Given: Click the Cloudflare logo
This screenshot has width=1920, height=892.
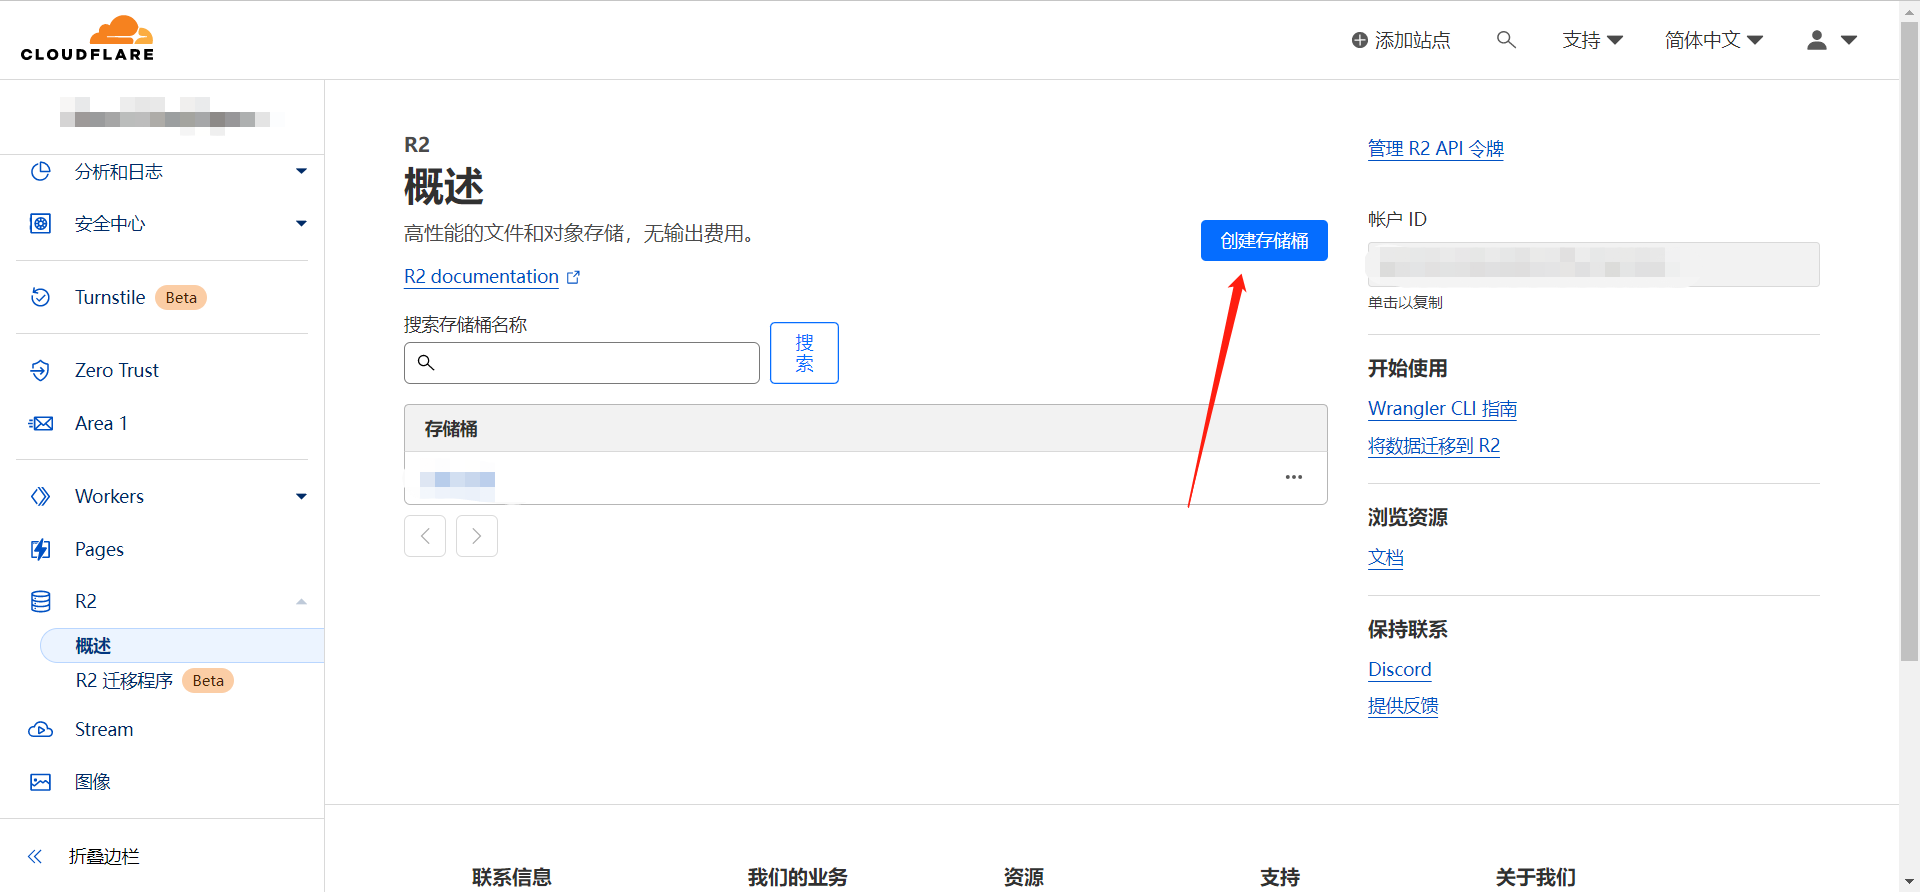Looking at the screenshot, I should (87, 39).
